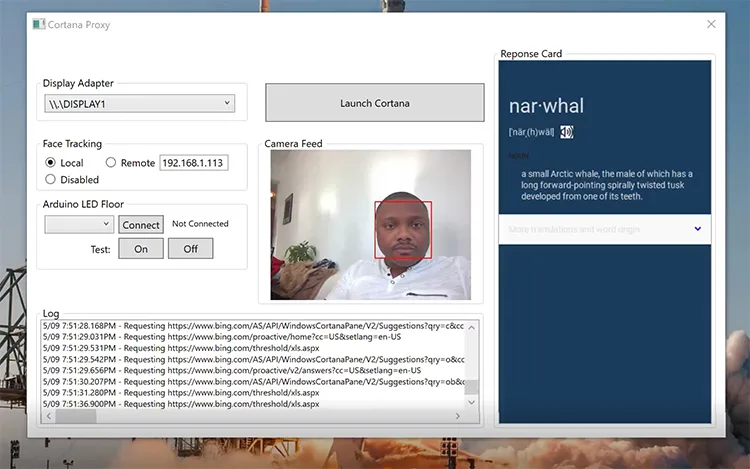
Task: Click the 'nar·whal' heading
Action: click(546, 106)
